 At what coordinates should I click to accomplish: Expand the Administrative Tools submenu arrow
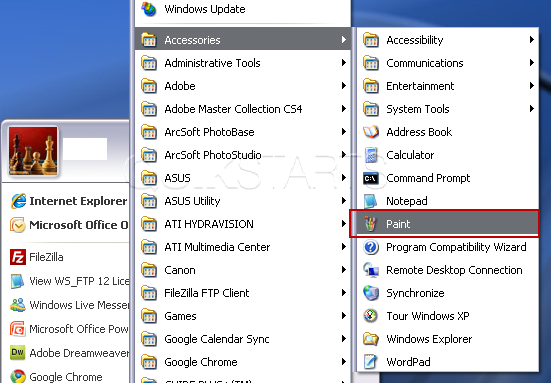344,63
